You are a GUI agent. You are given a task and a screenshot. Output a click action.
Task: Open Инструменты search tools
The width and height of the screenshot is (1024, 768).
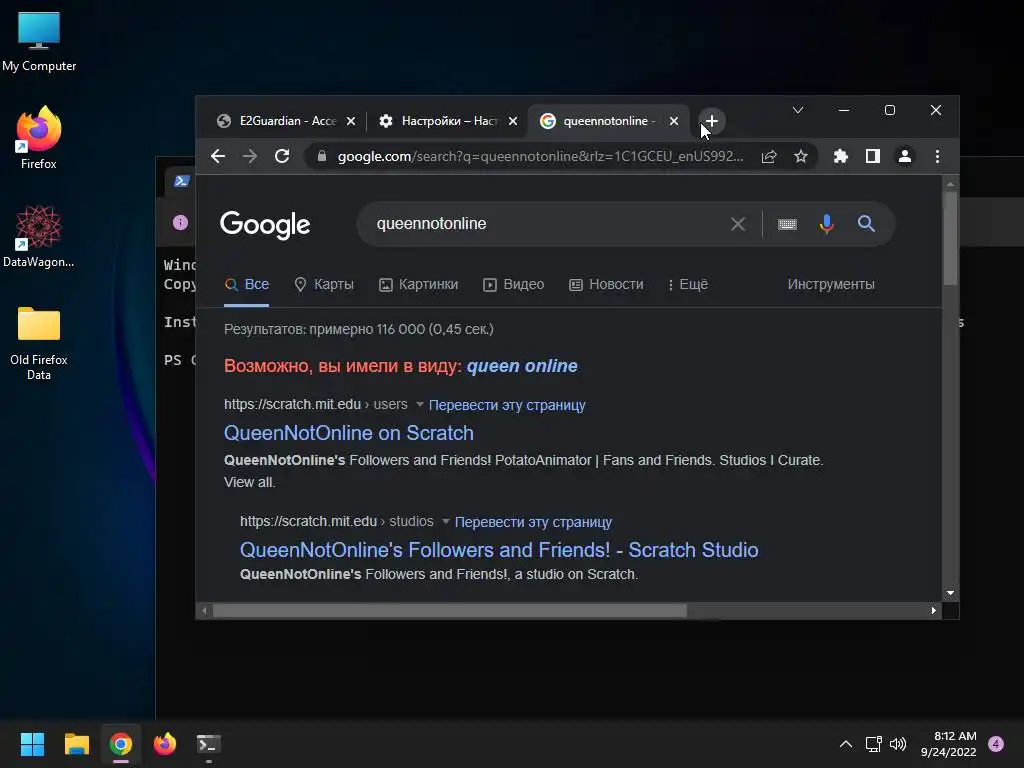coord(831,284)
